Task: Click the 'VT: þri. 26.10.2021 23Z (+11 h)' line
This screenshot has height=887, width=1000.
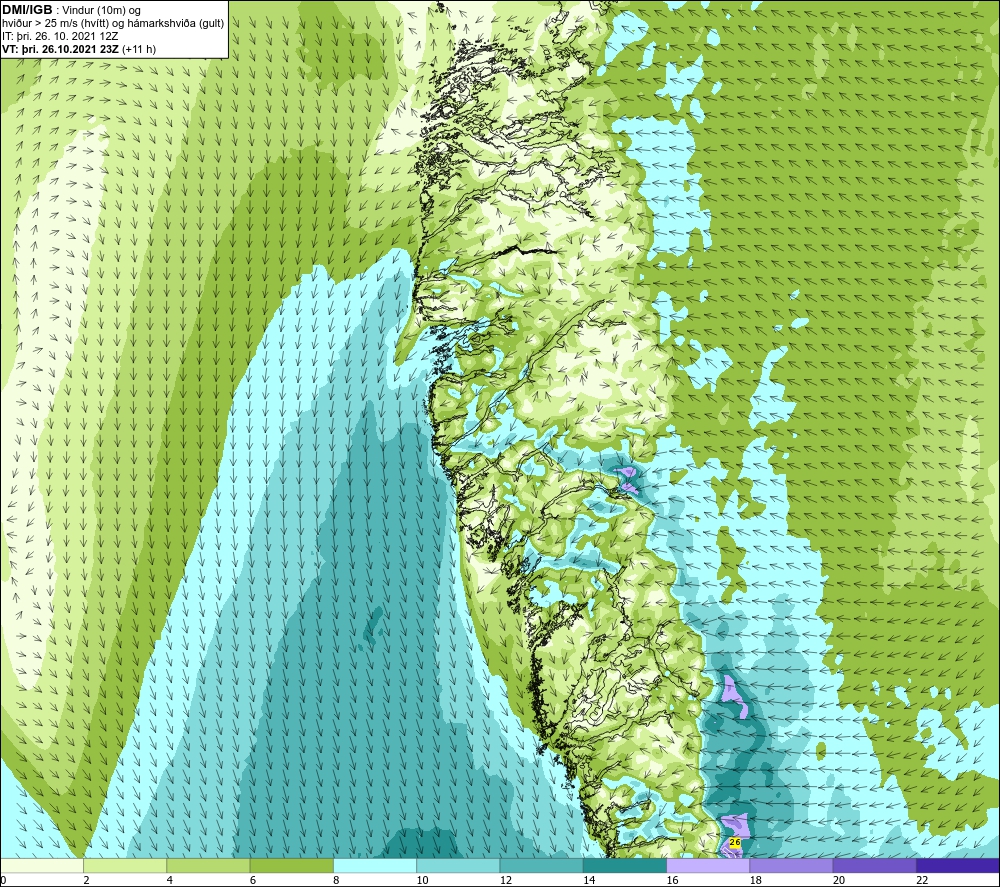Action: click(x=78, y=49)
